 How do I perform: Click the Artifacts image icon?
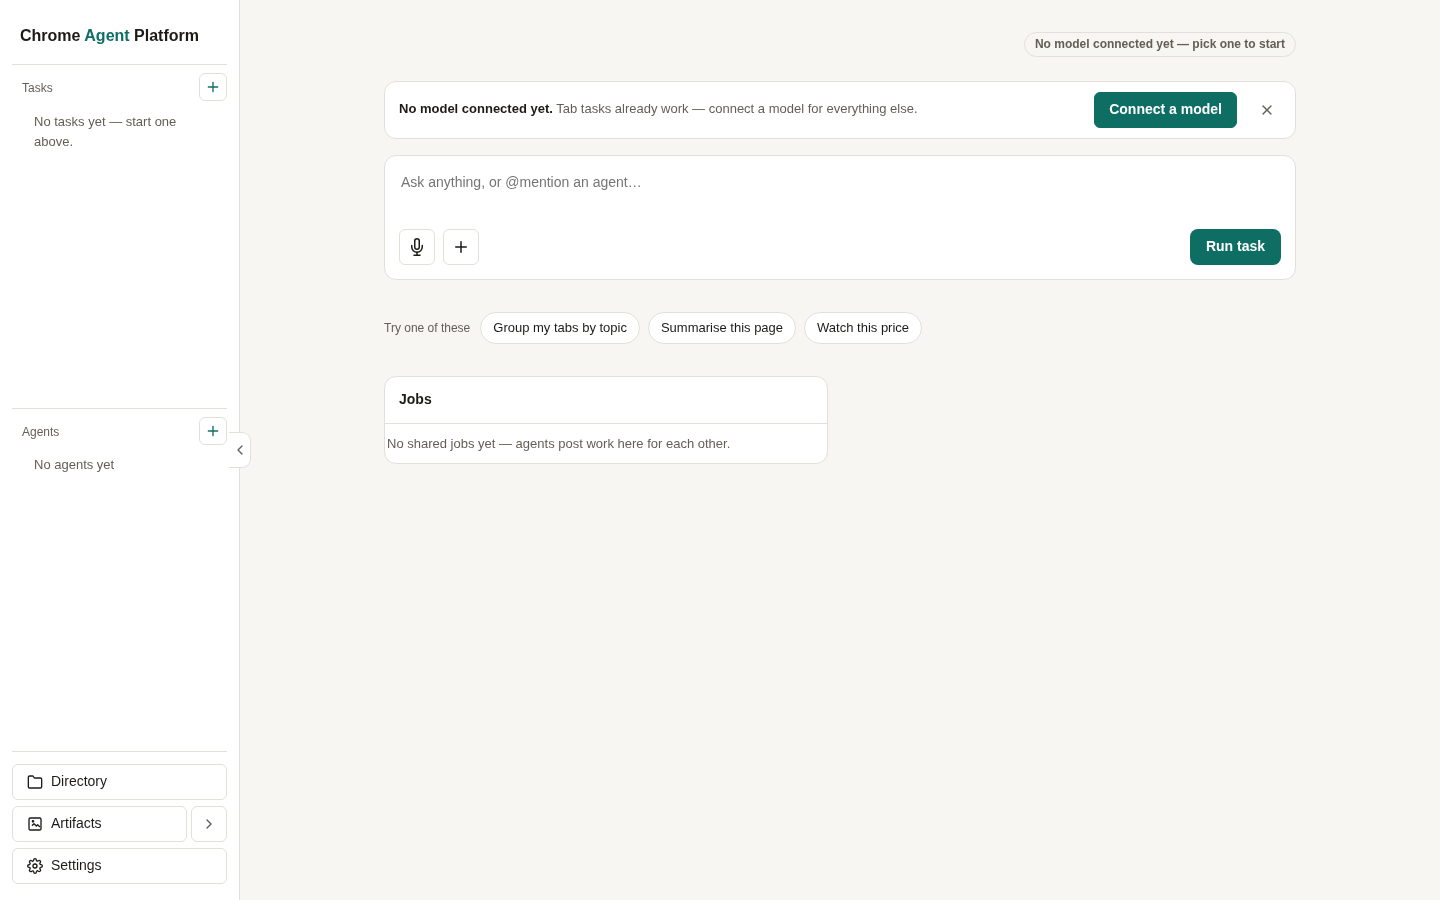(x=35, y=824)
